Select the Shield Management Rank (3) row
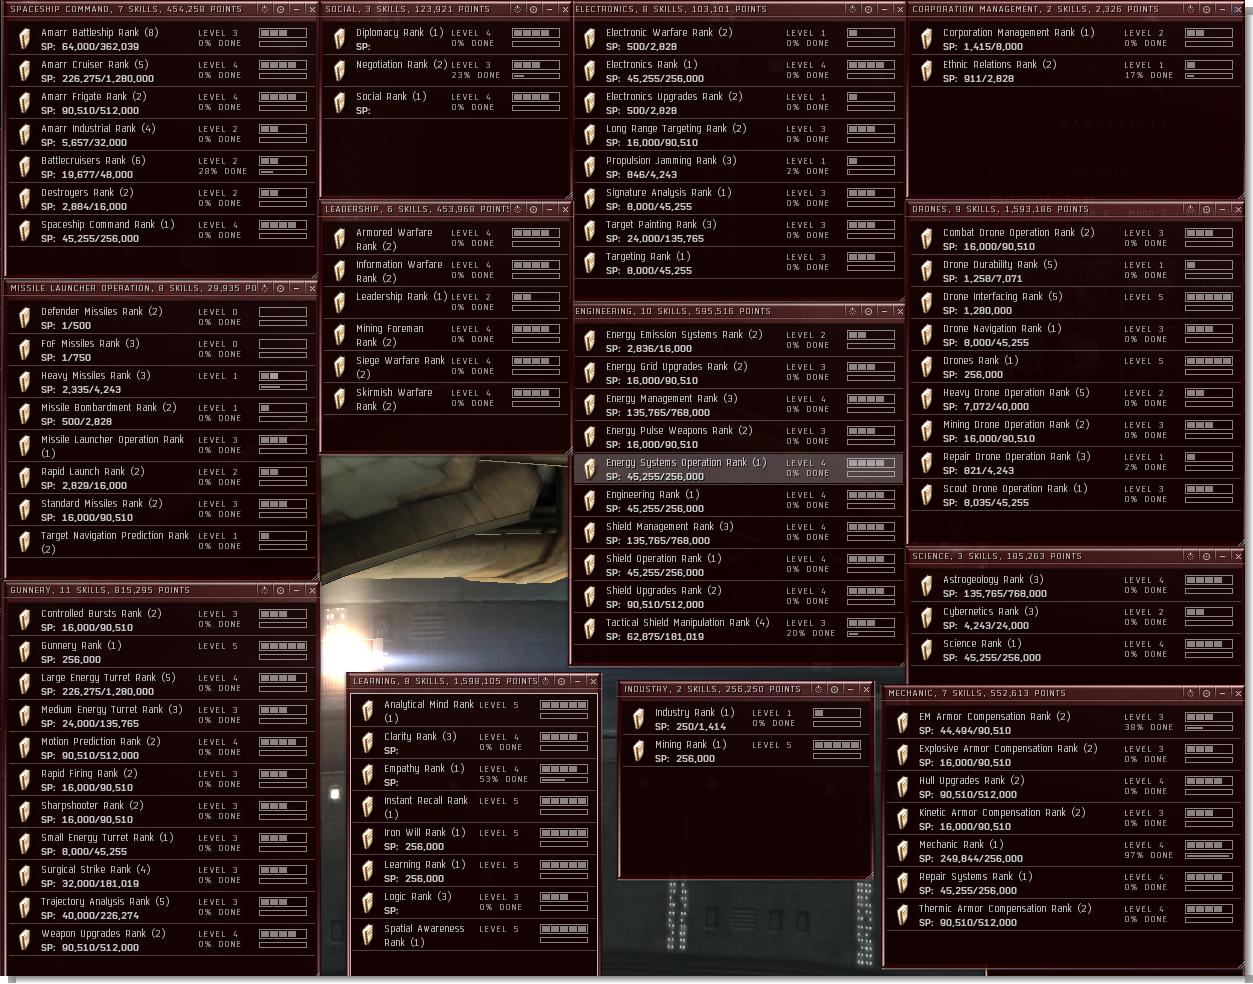 [739, 533]
